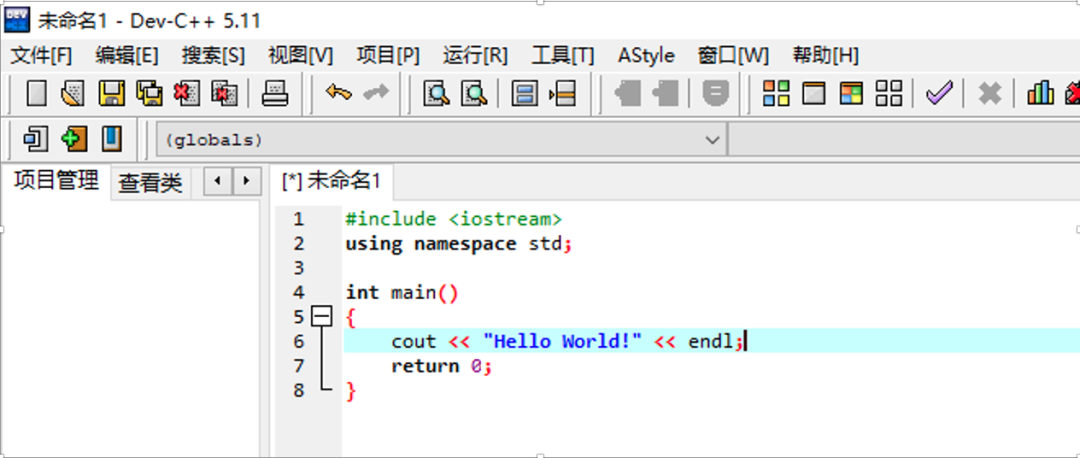Open the 窗口[W] menu
Screen dimensions: 1080x458
click(x=733, y=56)
